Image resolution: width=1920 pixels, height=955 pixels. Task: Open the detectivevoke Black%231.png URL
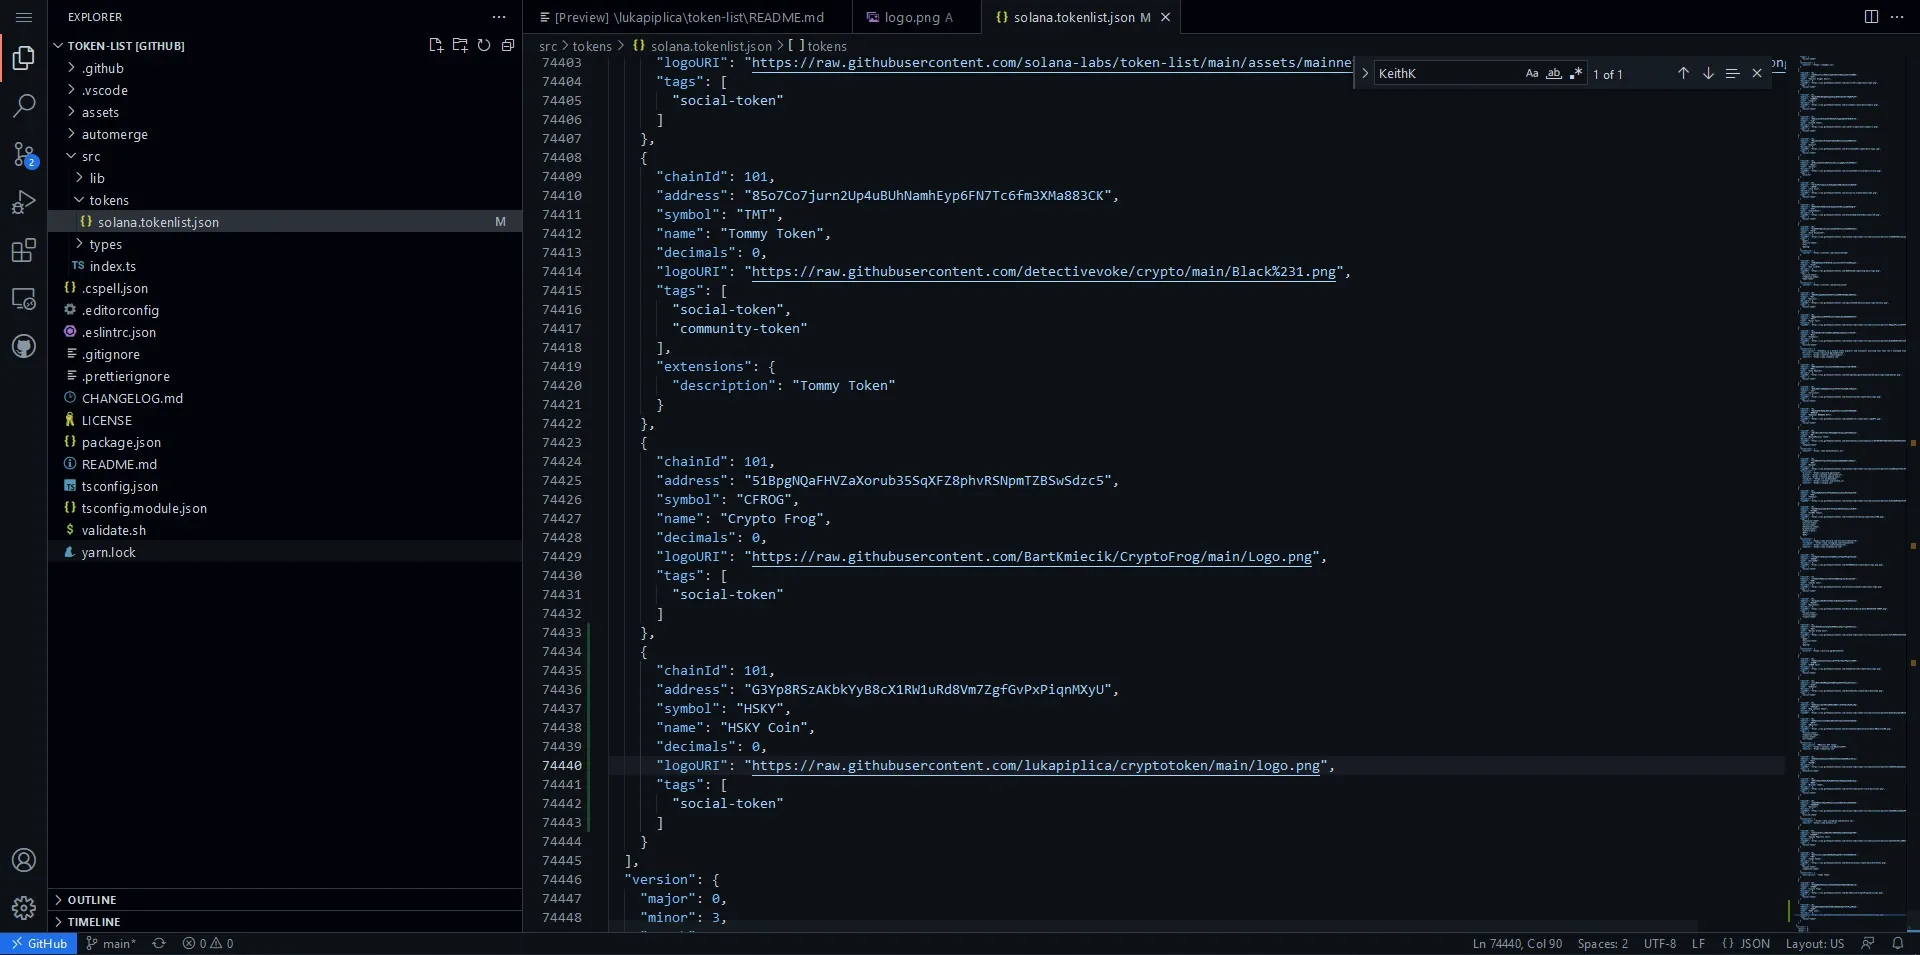[x=1043, y=271]
